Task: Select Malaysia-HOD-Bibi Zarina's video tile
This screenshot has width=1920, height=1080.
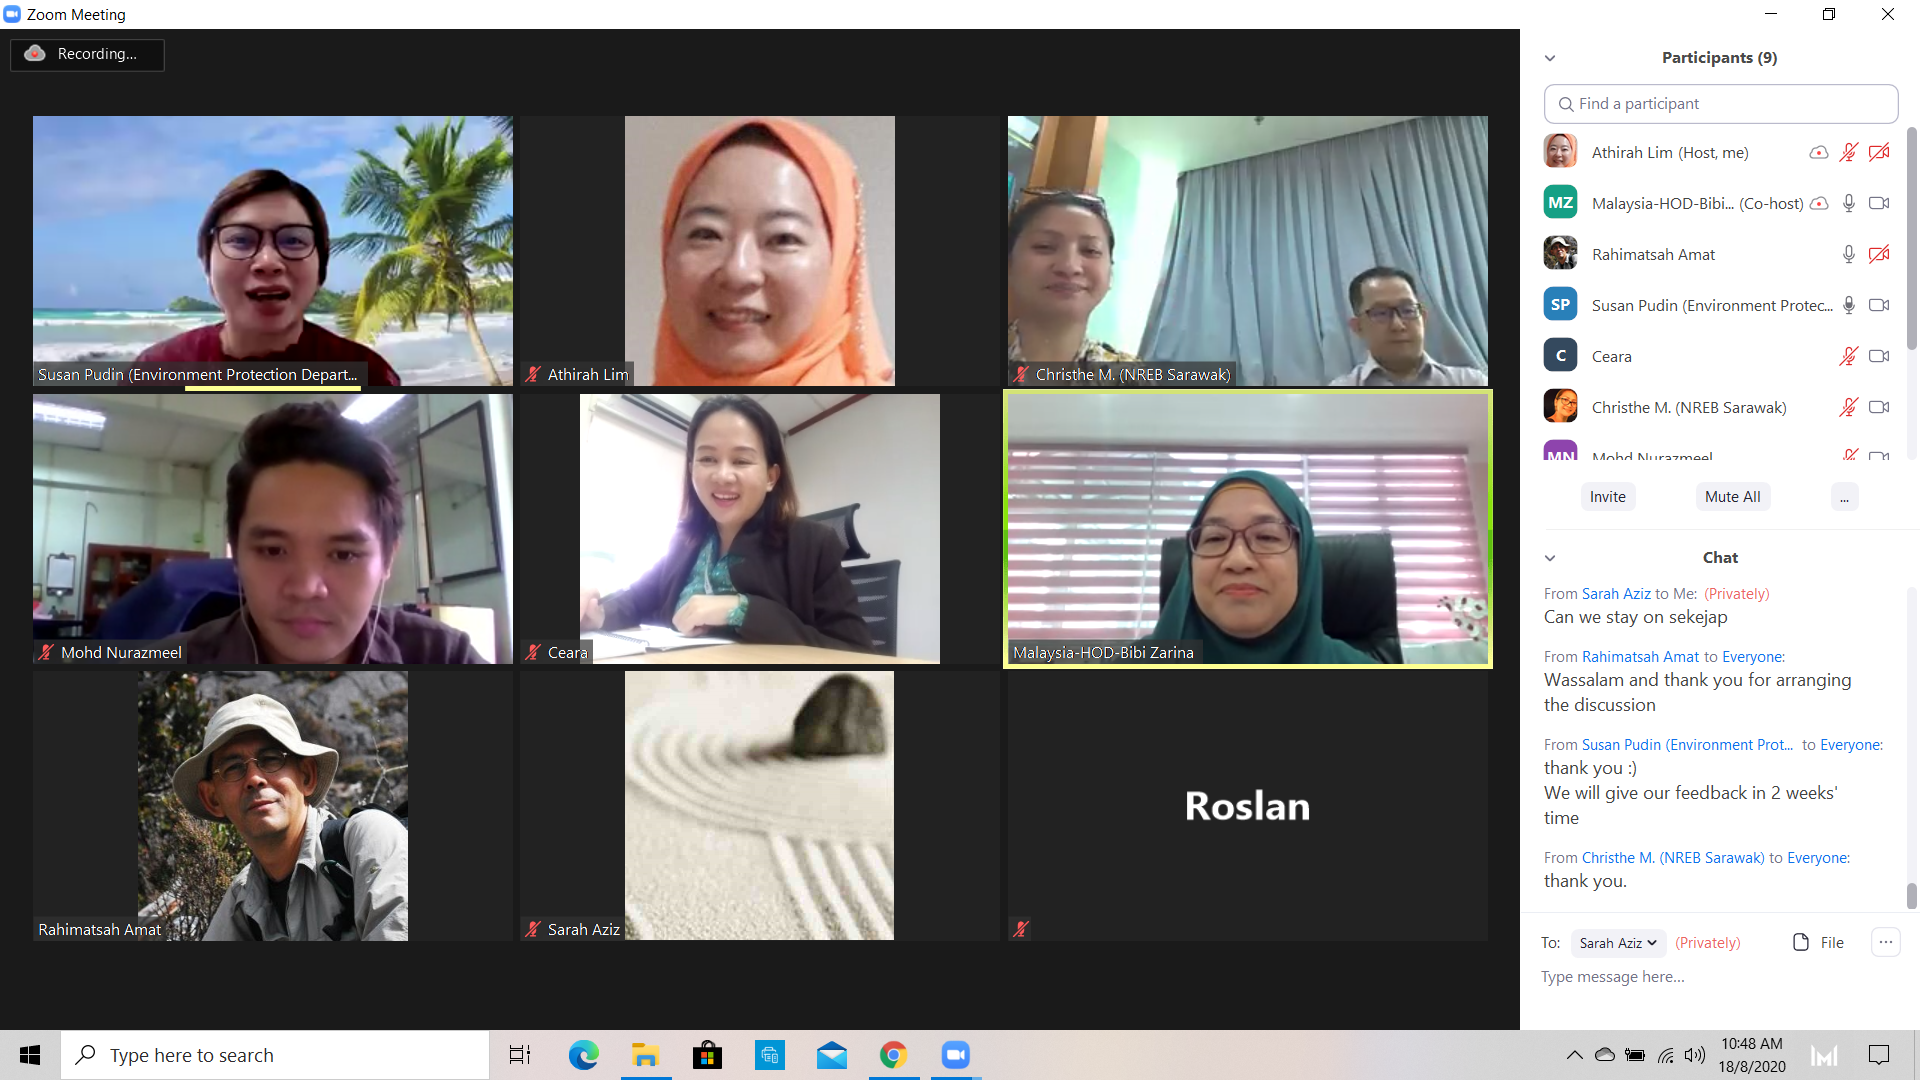Action: [x=1248, y=529]
